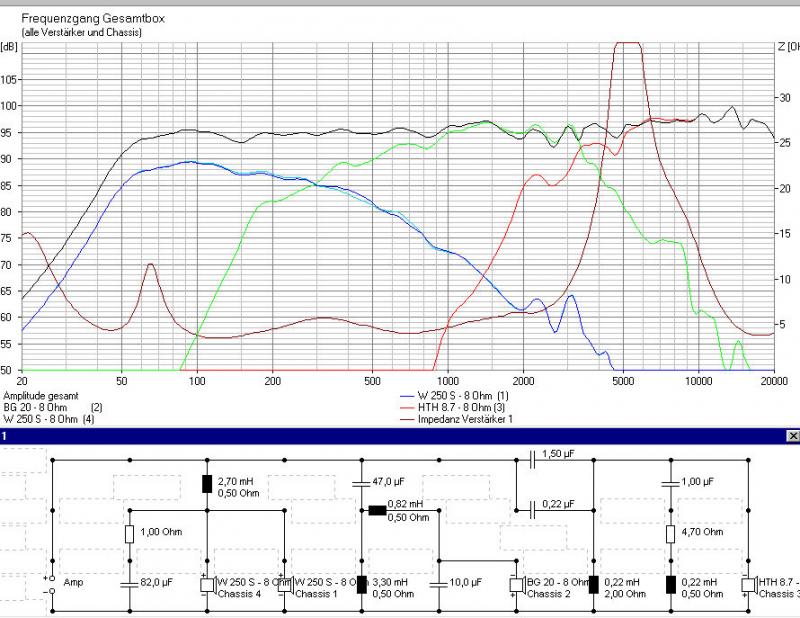Click the 'W 250 S - 8 Ohm (4)' legend entry

click(48, 419)
